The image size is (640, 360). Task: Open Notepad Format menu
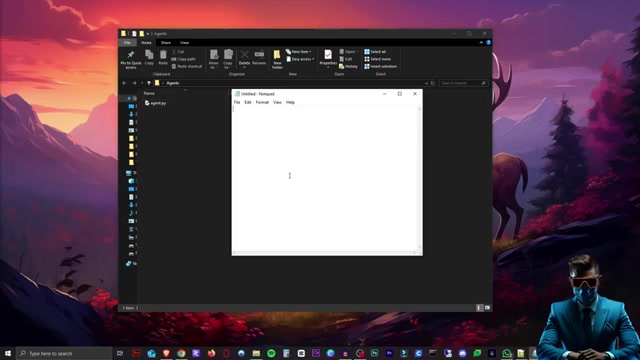point(262,102)
